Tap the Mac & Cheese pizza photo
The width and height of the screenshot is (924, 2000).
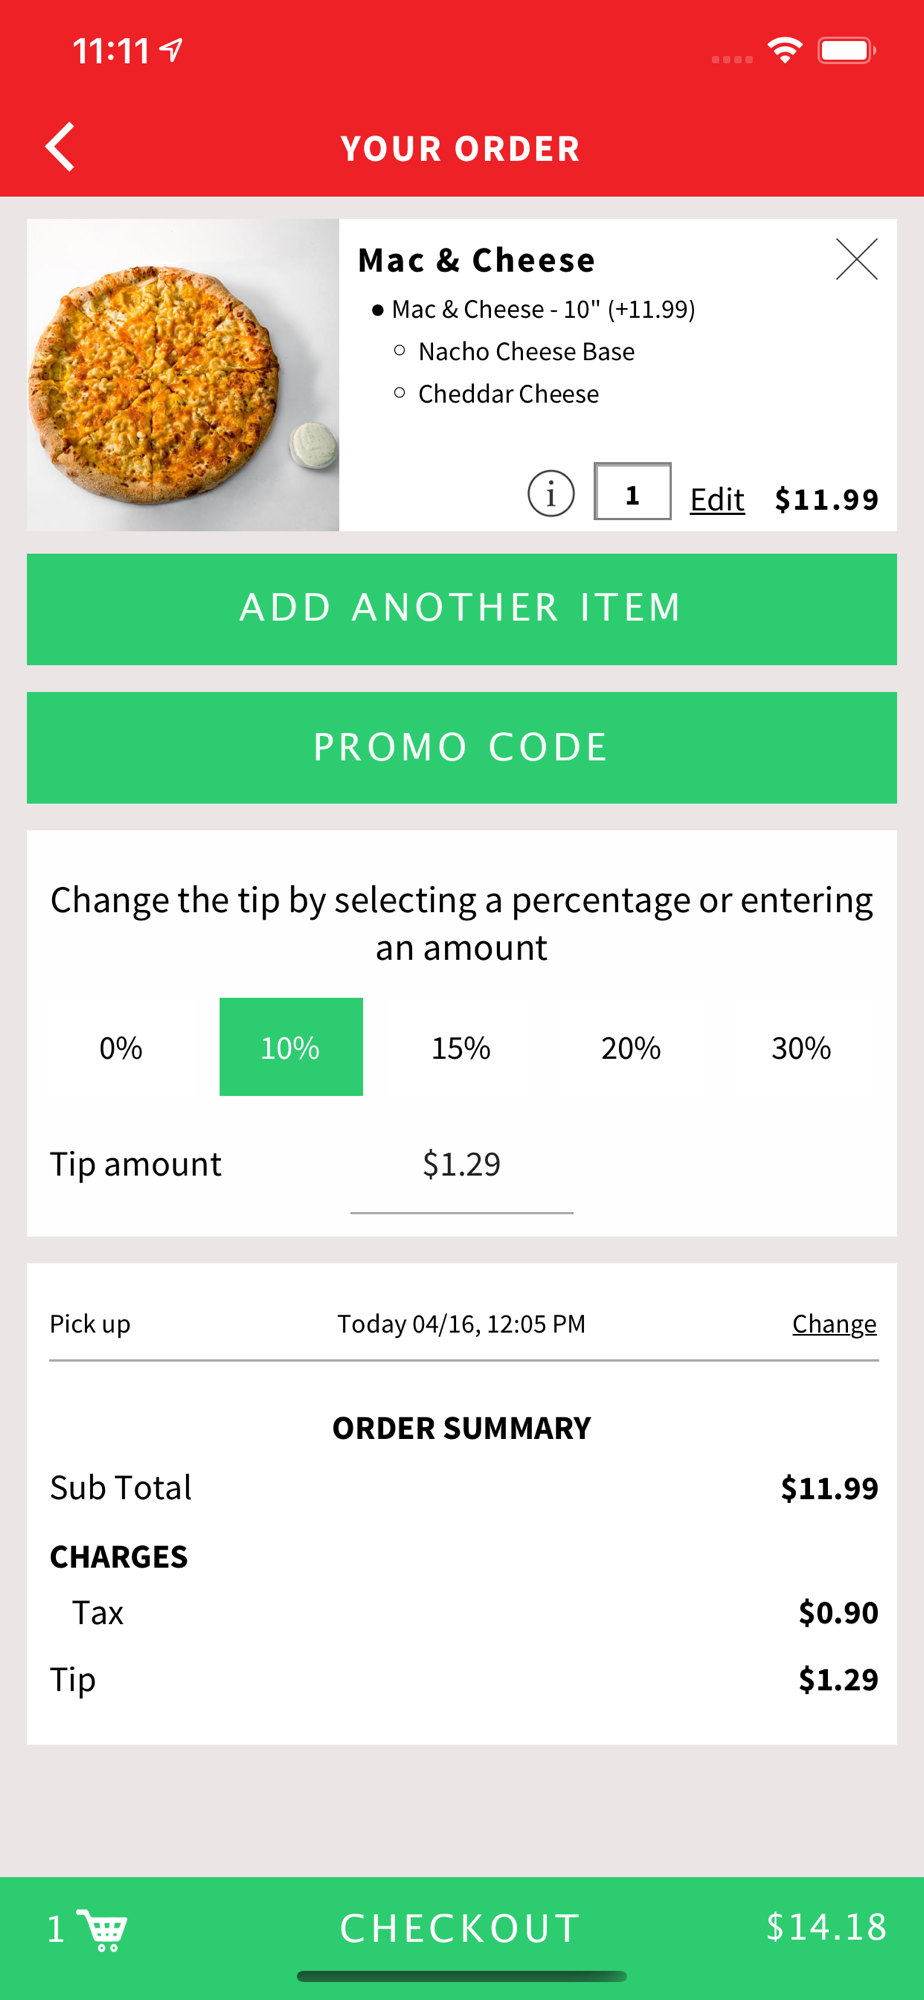pos(183,375)
